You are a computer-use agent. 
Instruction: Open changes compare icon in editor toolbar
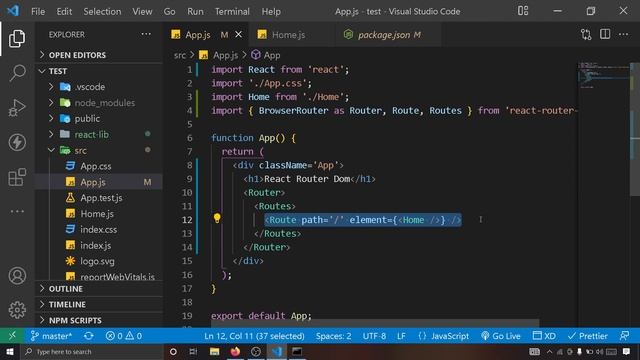[586, 34]
